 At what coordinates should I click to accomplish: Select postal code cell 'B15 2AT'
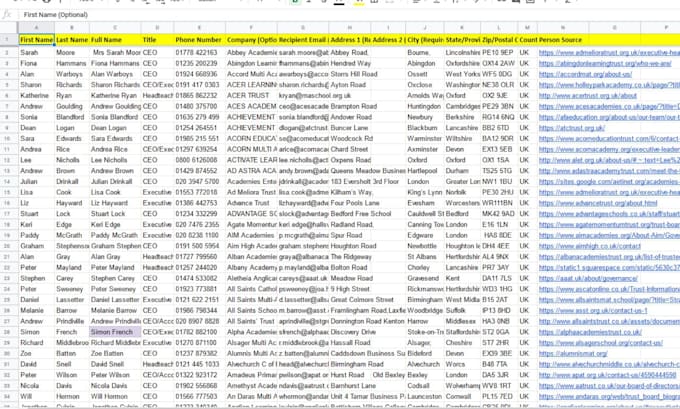click(x=499, y=300)
